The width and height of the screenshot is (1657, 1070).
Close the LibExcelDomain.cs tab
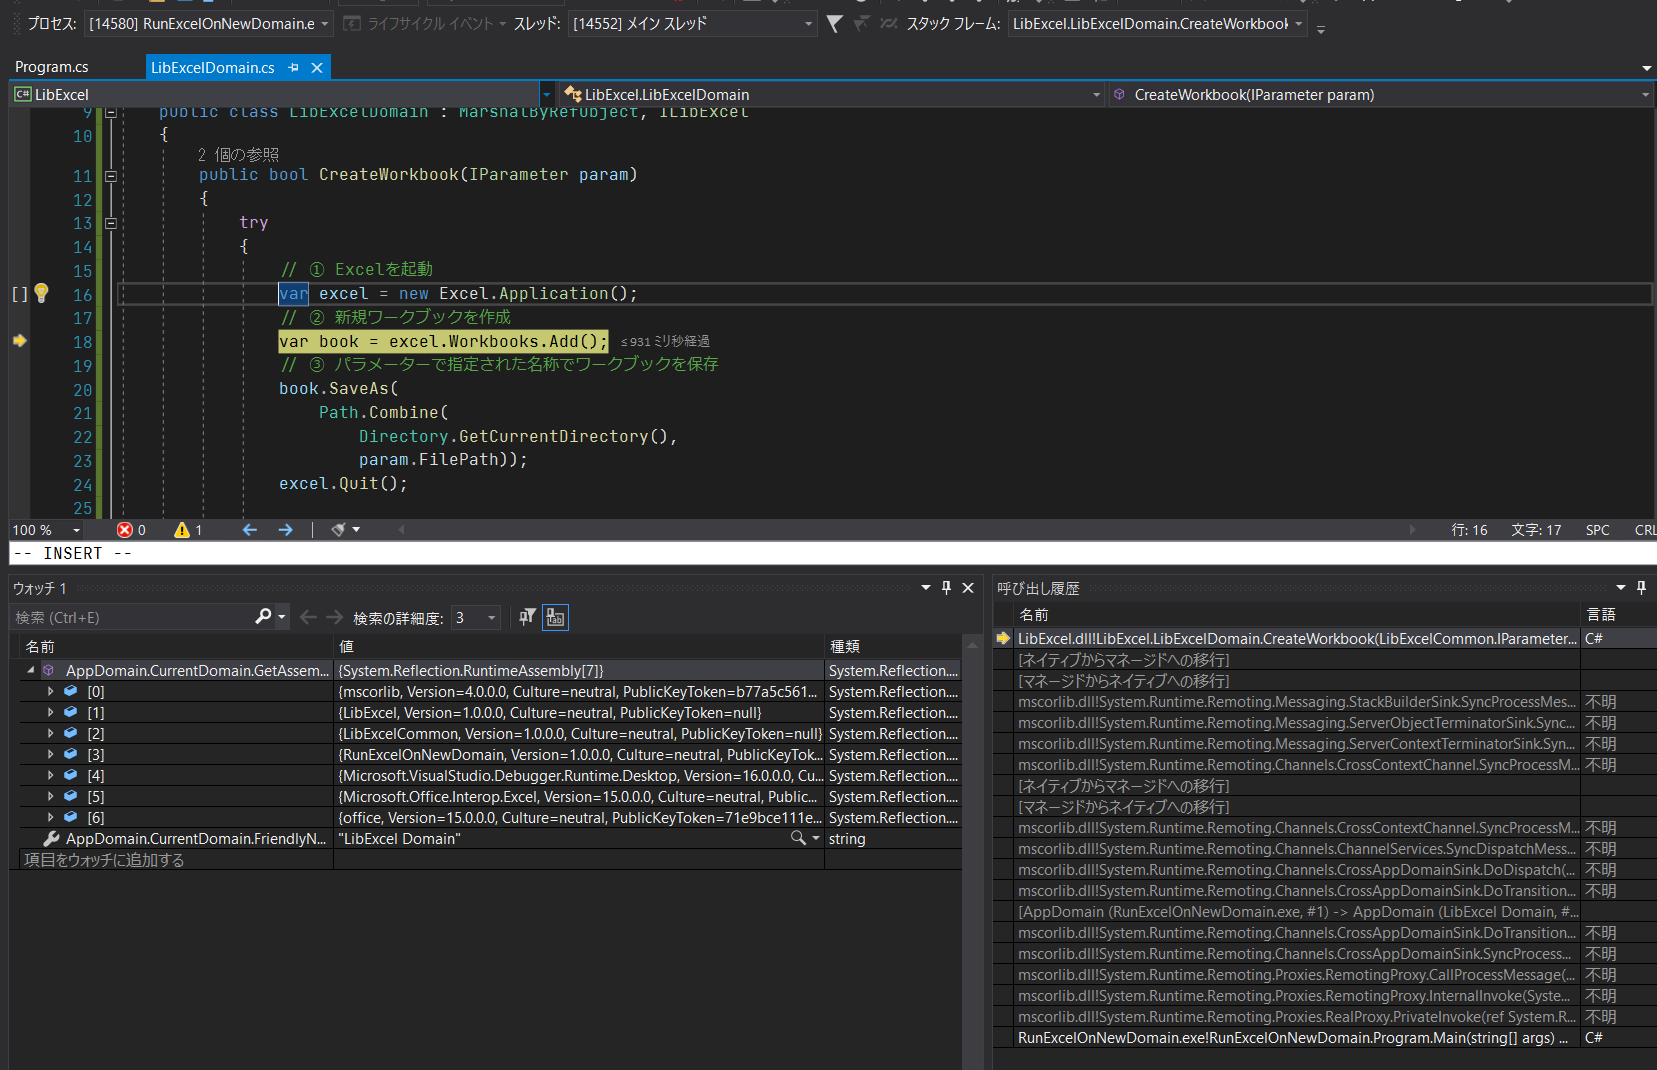pos(317,67)
